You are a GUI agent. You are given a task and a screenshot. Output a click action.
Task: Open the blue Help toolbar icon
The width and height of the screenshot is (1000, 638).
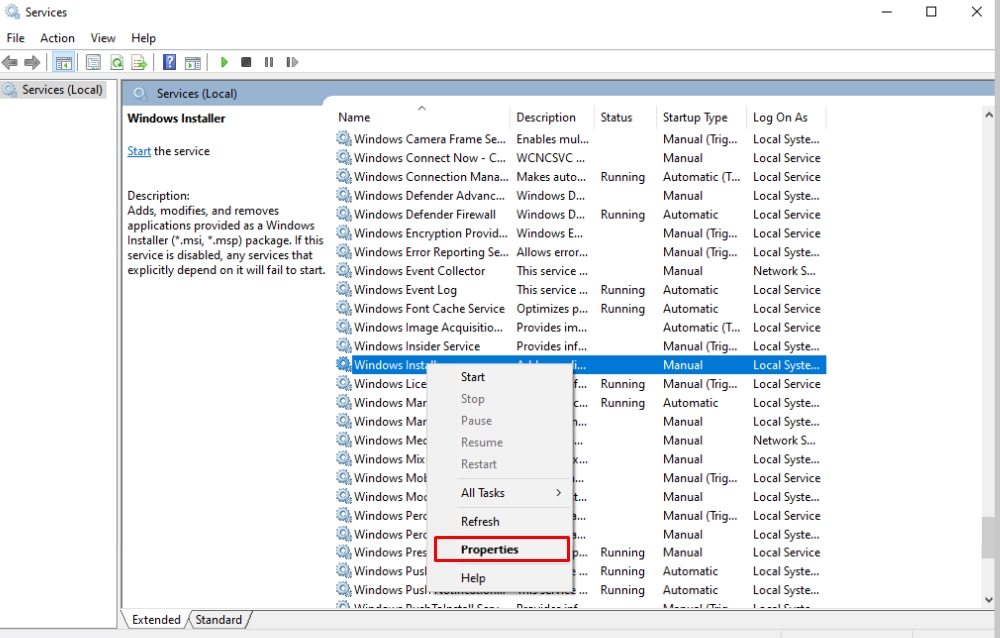[169, 62]
